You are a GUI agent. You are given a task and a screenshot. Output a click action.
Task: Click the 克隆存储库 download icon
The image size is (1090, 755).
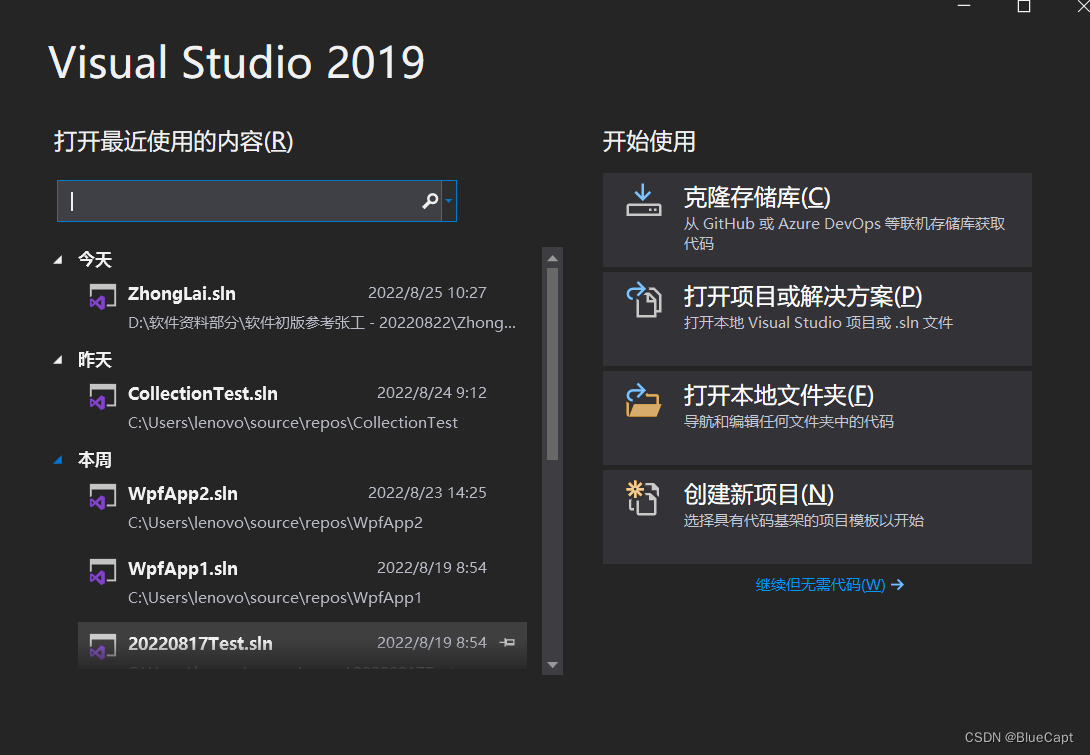click(x=644, y=201)
